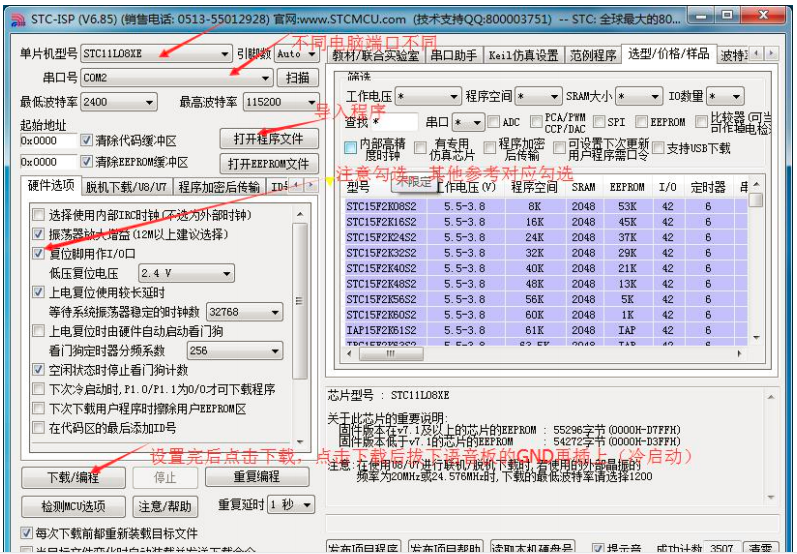Toggle 上电复位使用较长延时 checkbox
Image resolution: width=797 pixels, height=554 pixels.
[x=39, y=292]
